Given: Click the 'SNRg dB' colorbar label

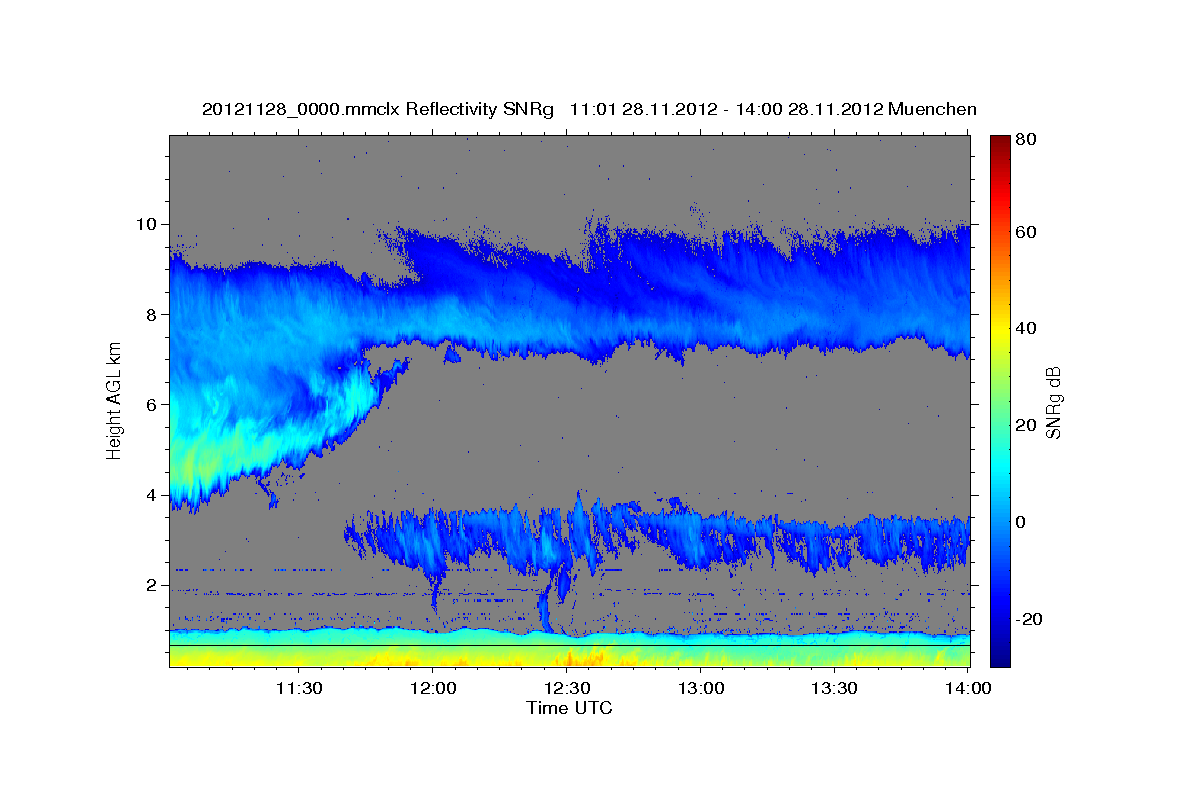Looking at the screenshot, I should (x=1053, y=402).
